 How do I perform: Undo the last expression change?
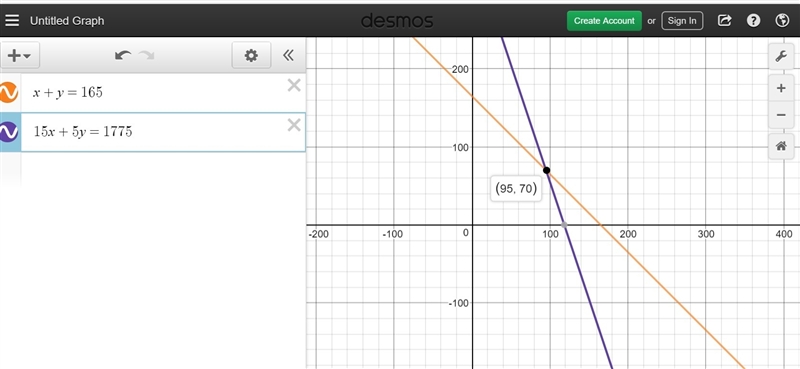[x=123, y=55]
